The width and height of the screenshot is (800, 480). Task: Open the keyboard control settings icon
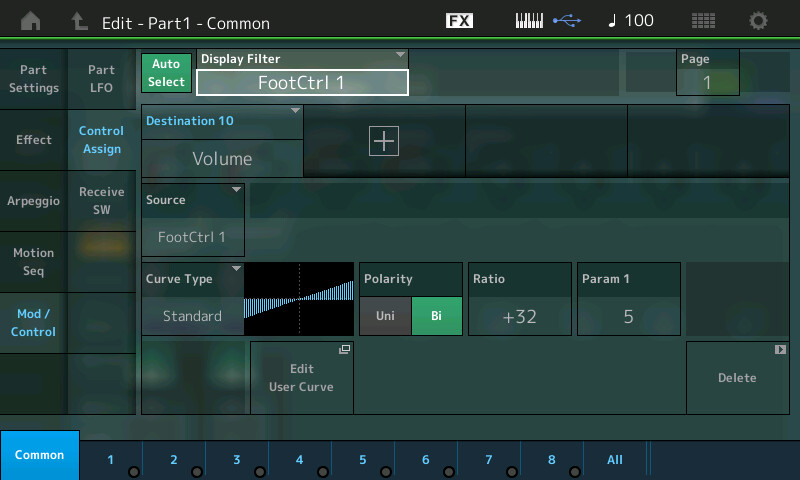point(529,20)
